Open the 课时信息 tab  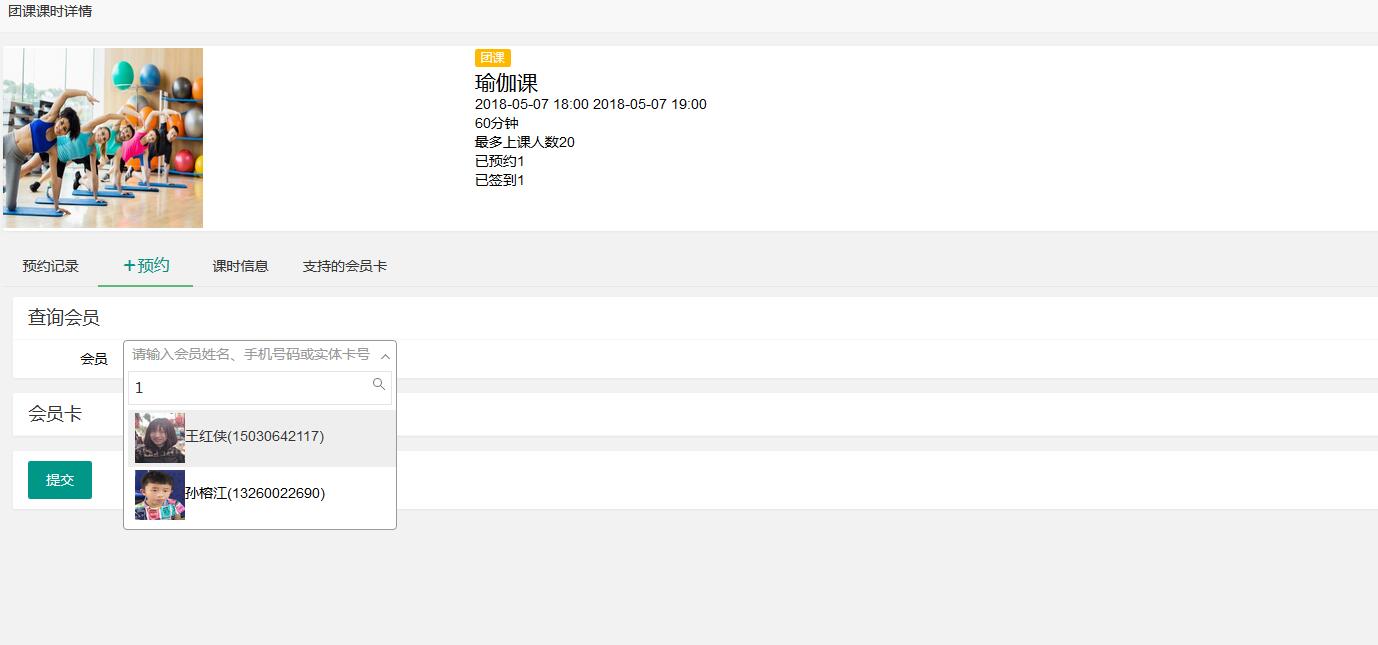coord(240,266)
